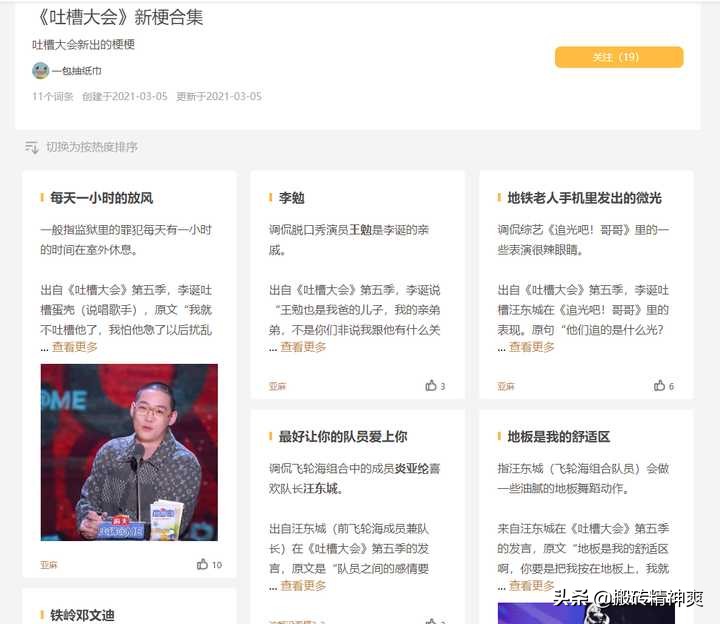Click the 更新于2021-03-05 update date
This screenshot has width=720, height=624.
(x=219, y=96)
